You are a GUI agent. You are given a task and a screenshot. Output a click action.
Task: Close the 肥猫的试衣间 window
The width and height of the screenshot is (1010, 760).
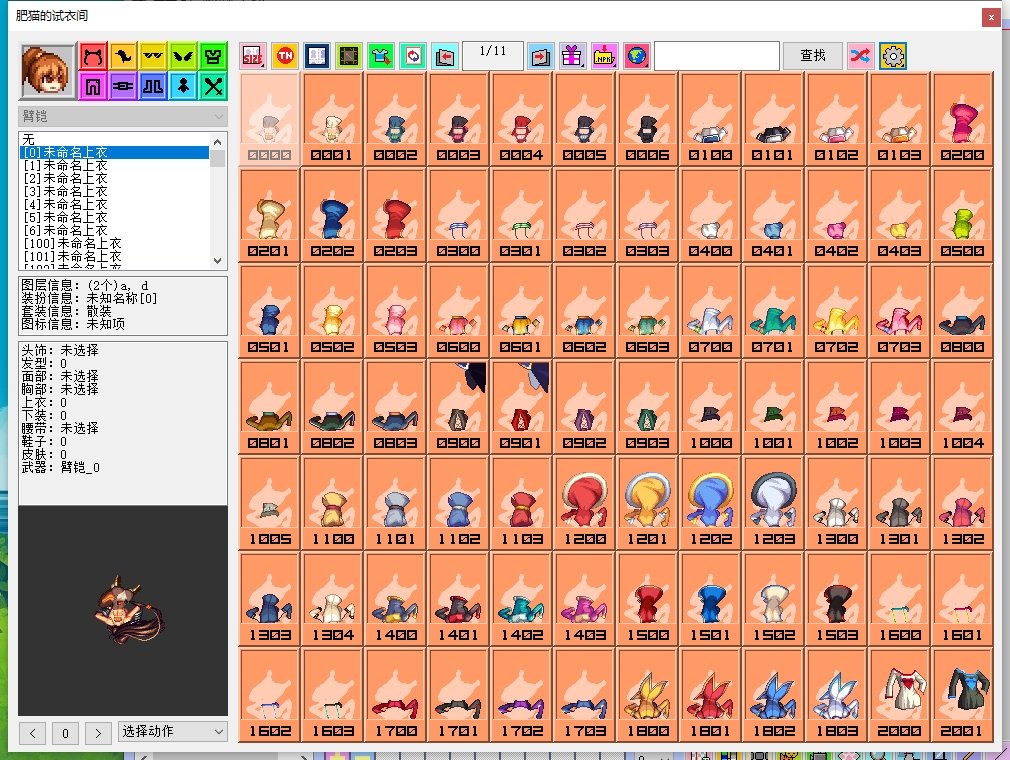[x=991, y=17]
